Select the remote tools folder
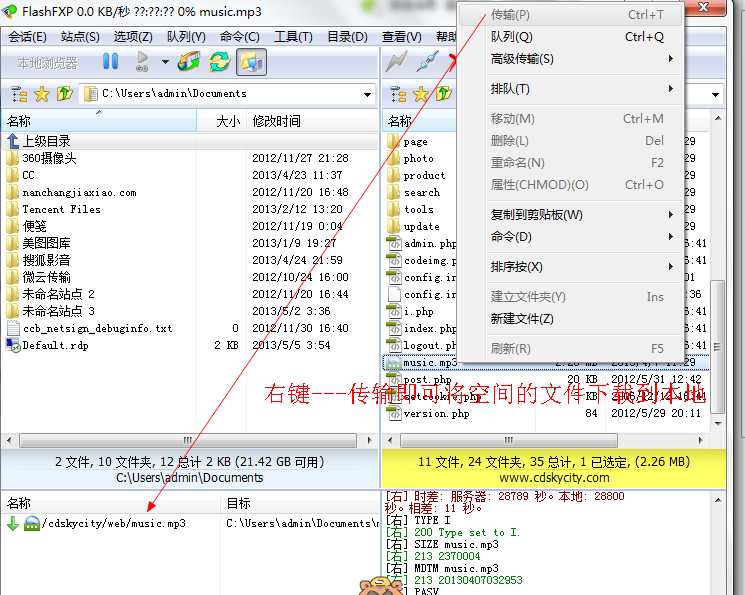The width and height of the screenshot is (745, 595). point(411,210)
